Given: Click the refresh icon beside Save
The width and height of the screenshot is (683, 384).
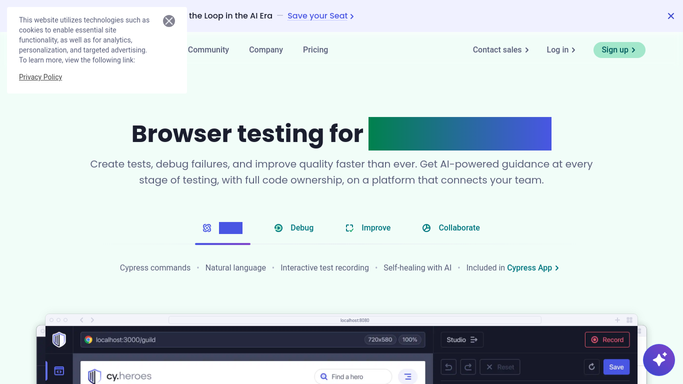Looking at the screenshot, I should [x=592, y=367].
